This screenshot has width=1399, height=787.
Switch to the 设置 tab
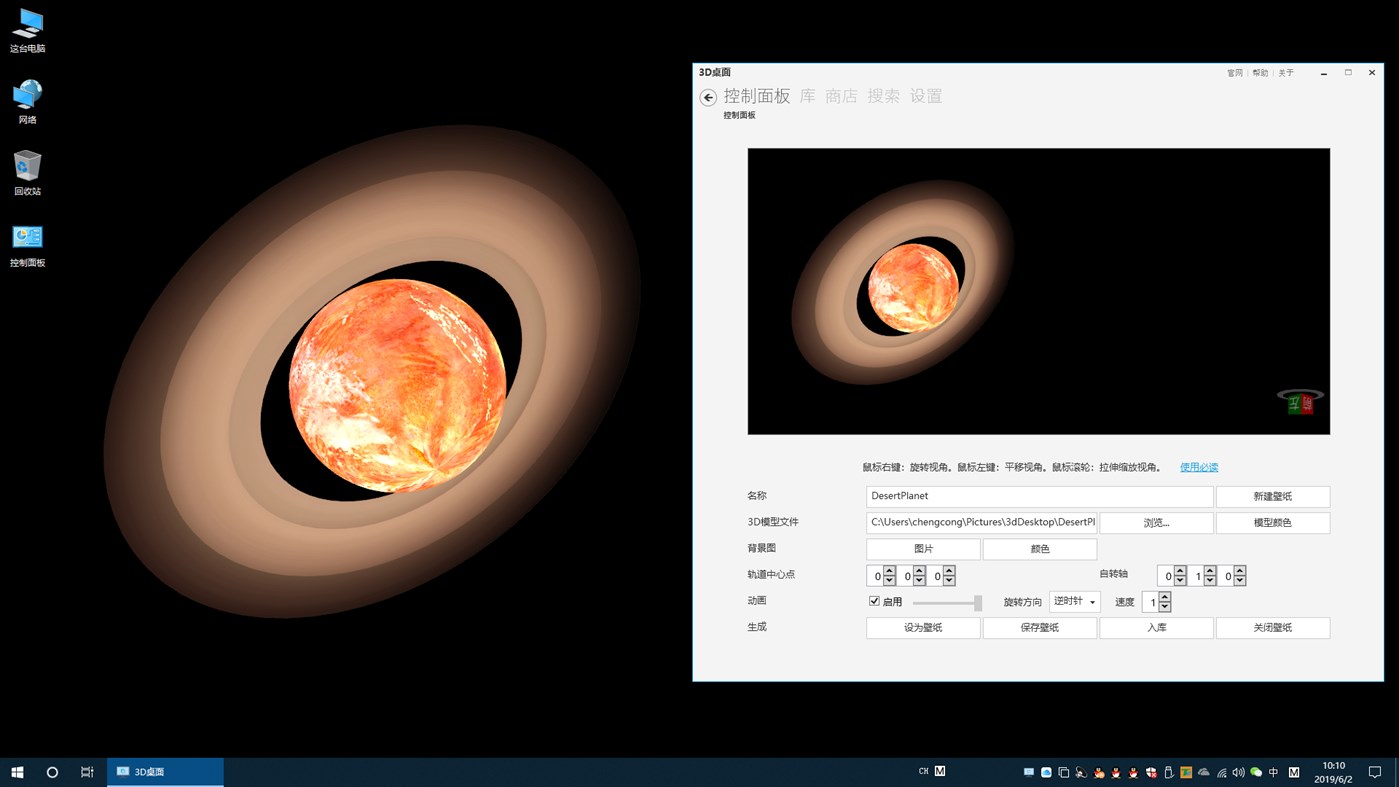926,96
